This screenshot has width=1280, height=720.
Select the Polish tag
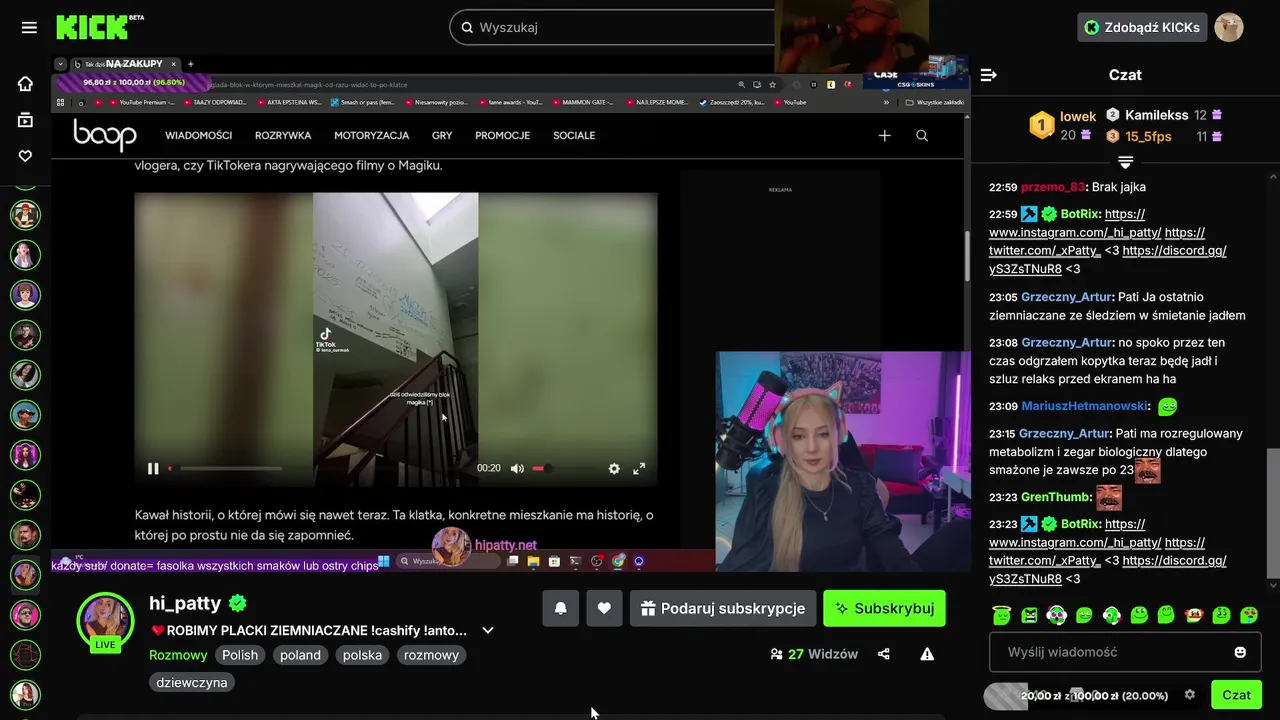point(240,655)
